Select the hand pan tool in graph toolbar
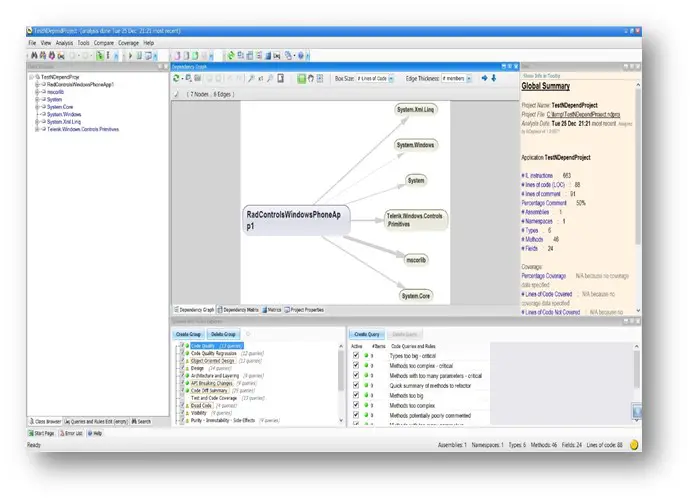The width and height of the screenshot is (694, 504). pyautogui.click(x=311, y=78)
